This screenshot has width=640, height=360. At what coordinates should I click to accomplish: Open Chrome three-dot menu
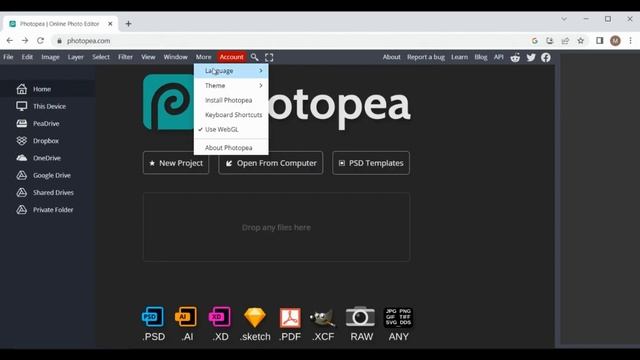coord(631,41)
